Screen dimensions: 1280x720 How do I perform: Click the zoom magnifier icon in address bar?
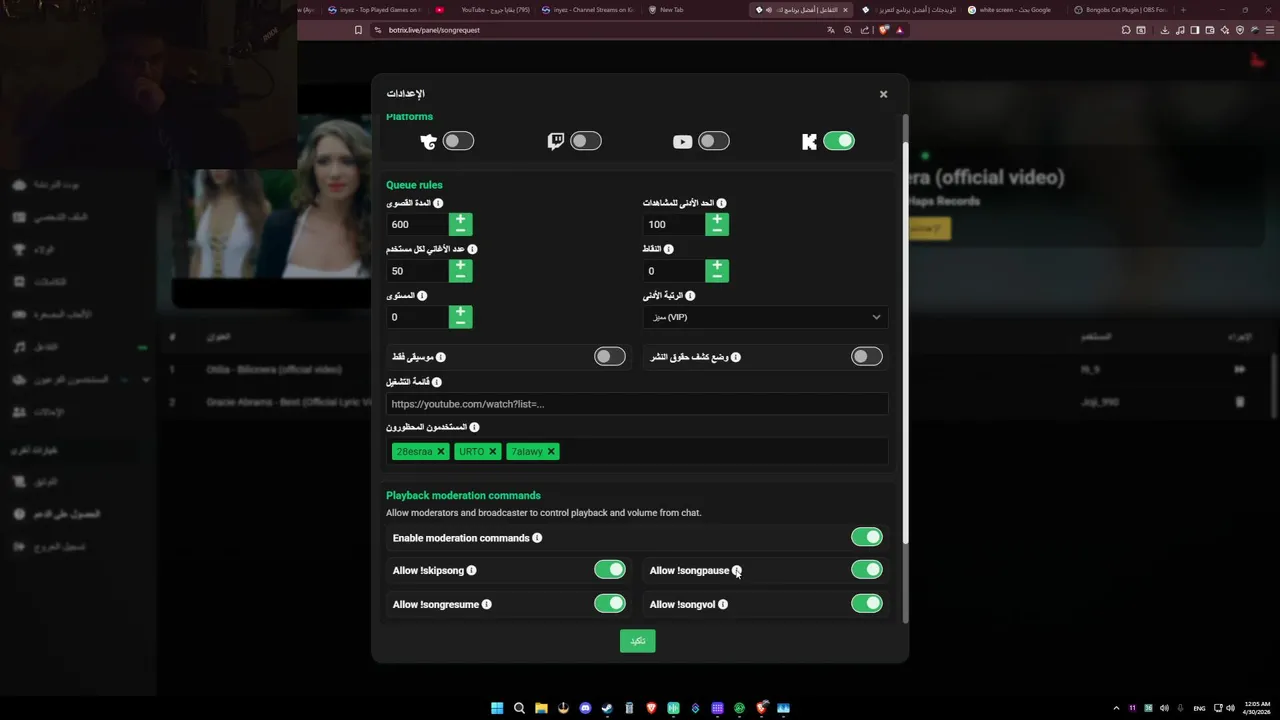click(848, 30)
